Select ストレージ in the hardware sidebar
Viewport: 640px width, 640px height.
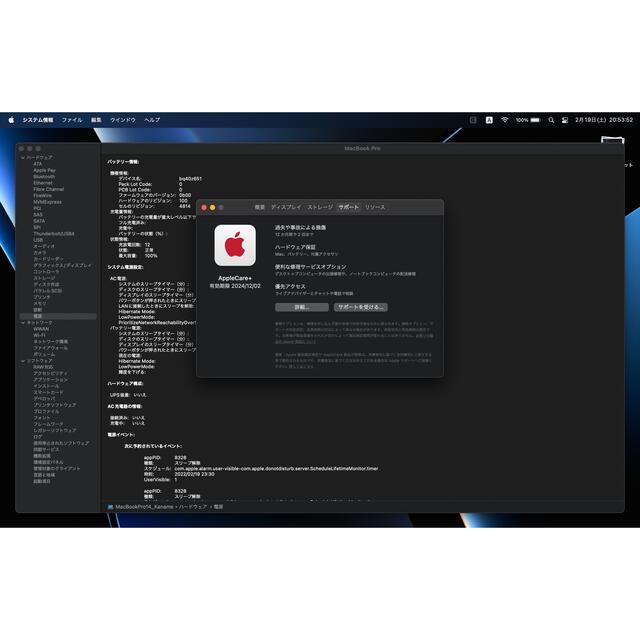[x=44, y=278]
